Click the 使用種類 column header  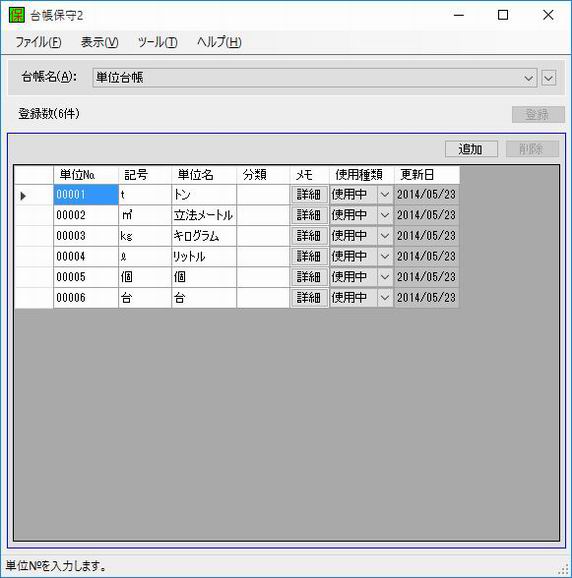click(362, 175)
